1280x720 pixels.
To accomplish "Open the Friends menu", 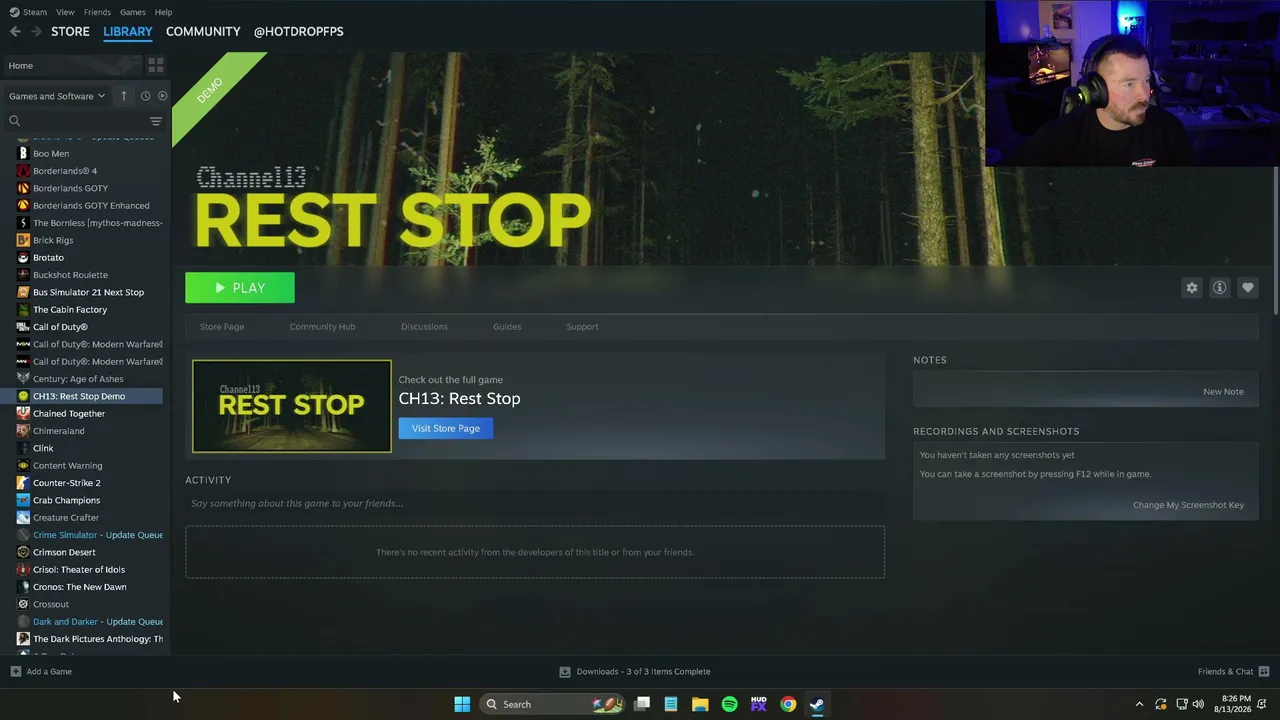I will [x=97, y=12].
